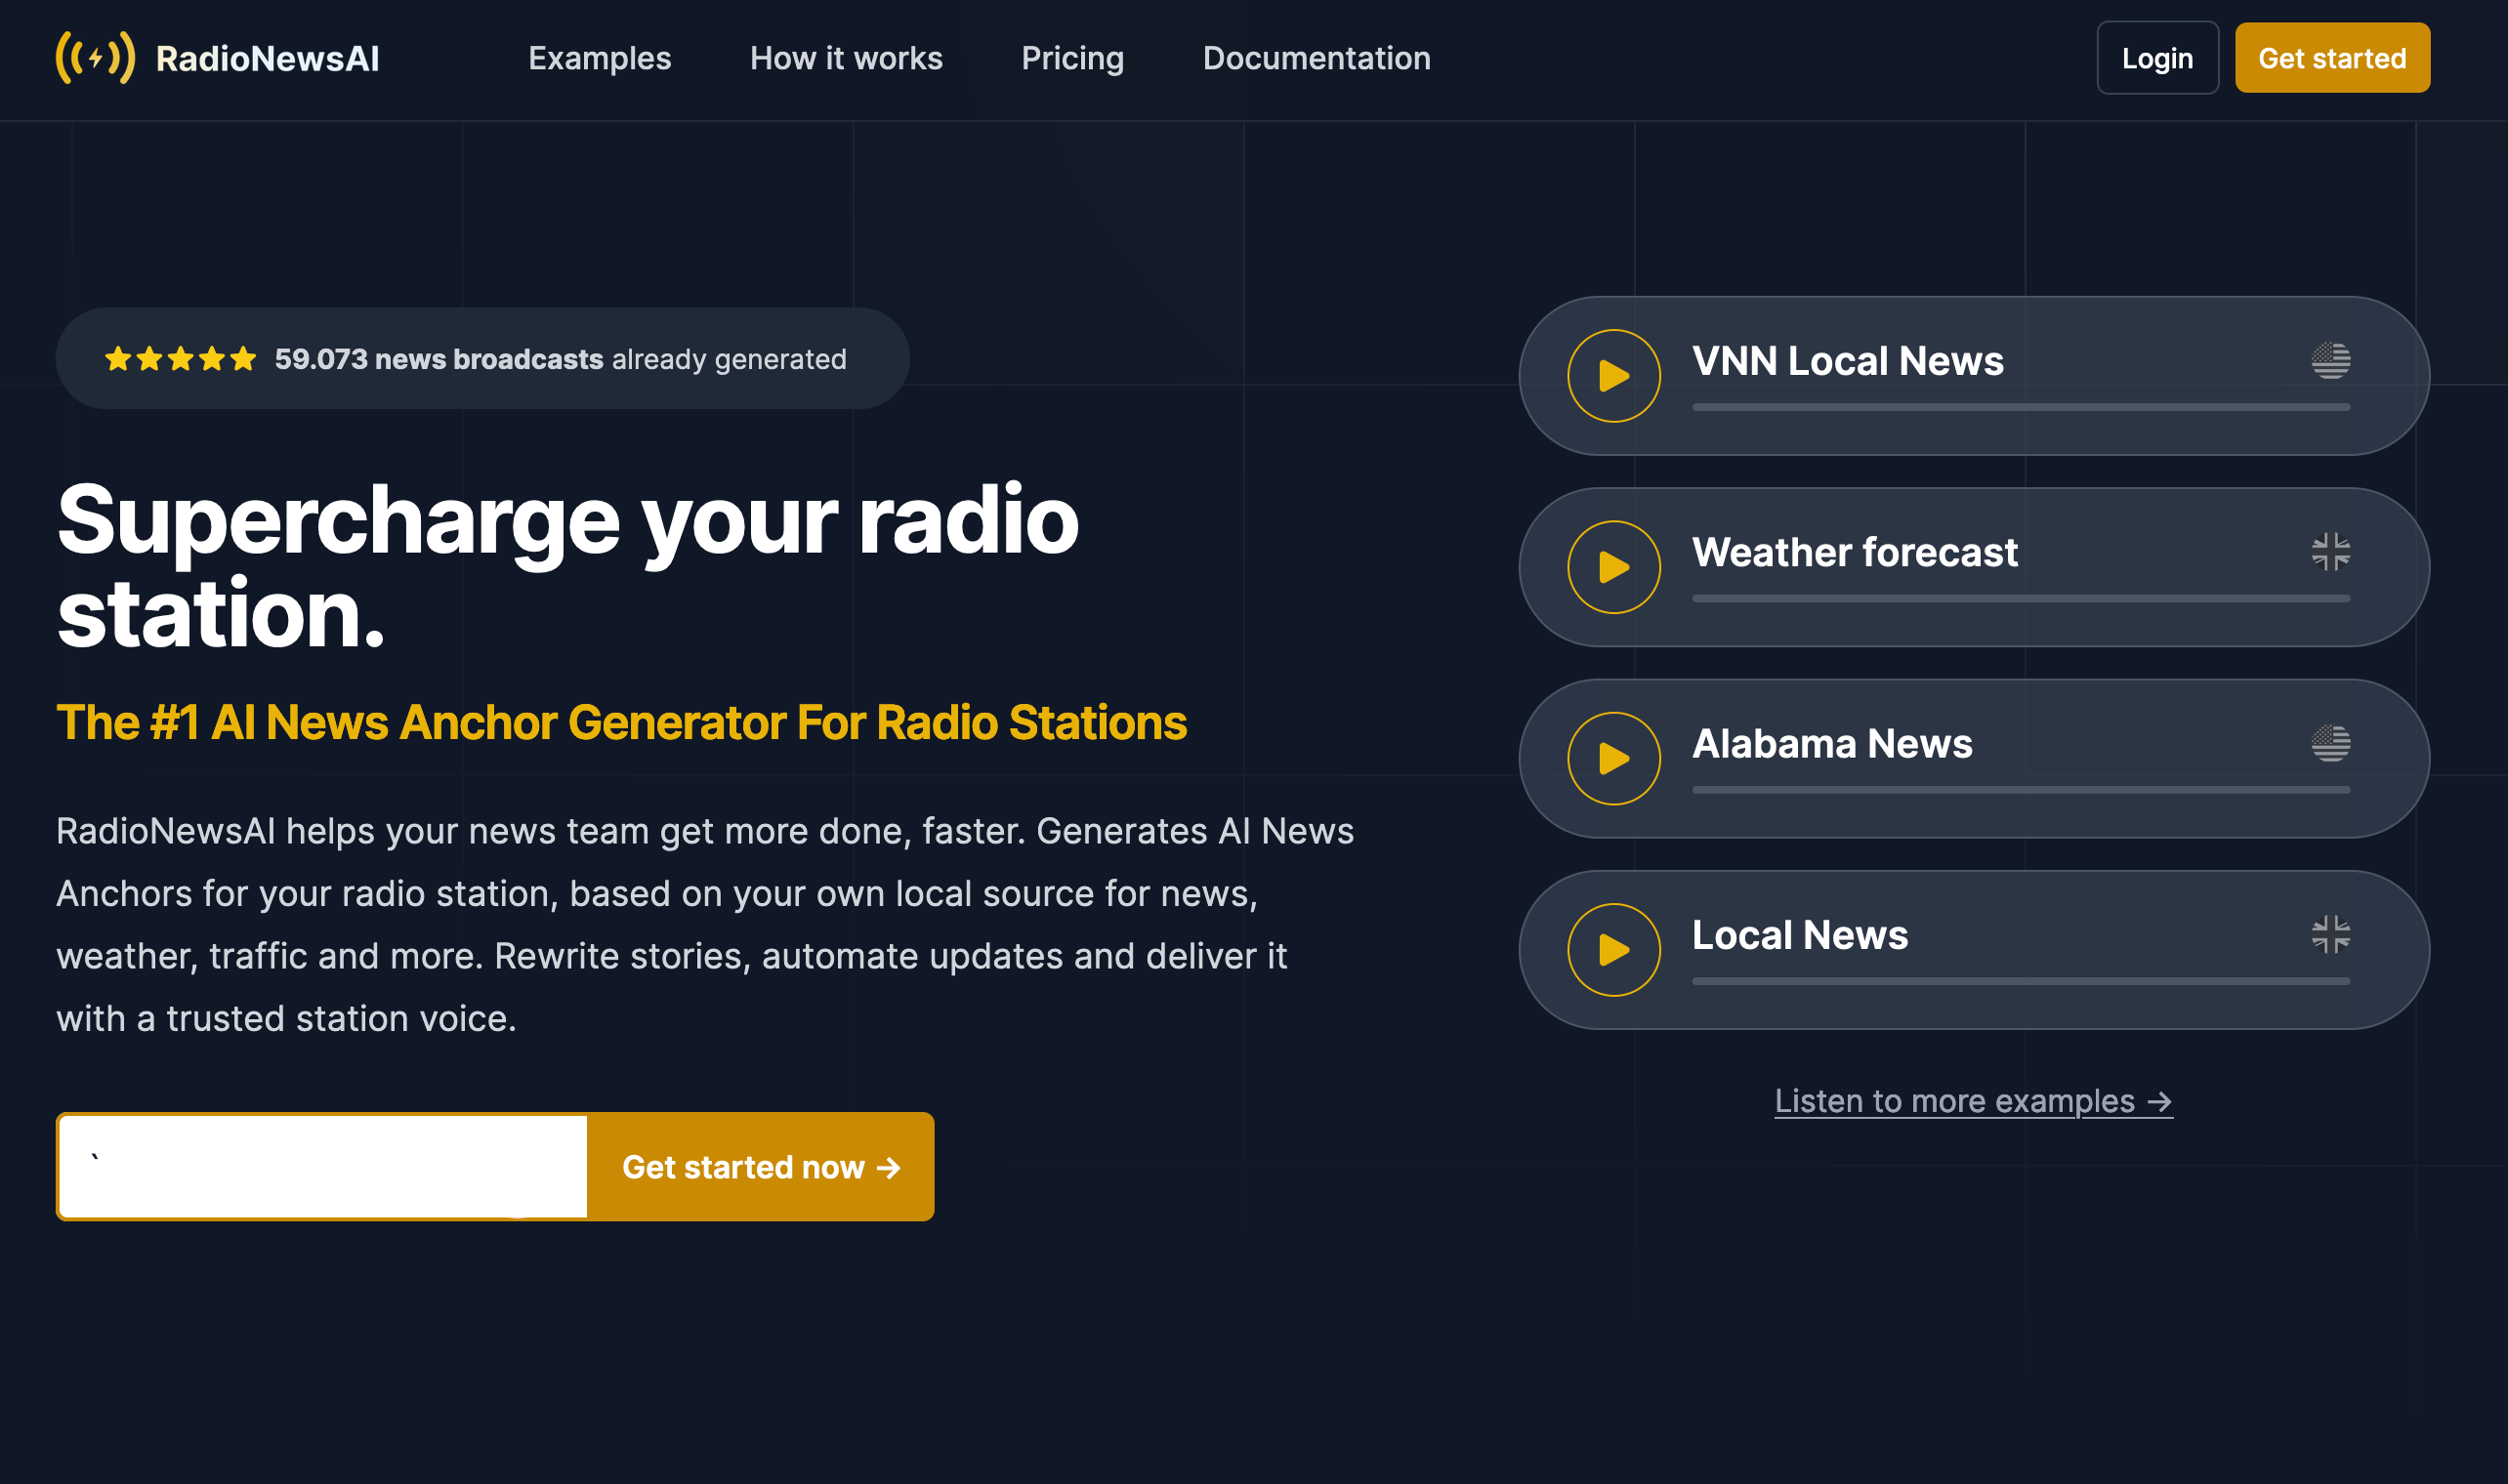This screenshot has height=1484, width=2508.
Task: Seek on the VNN Local News progress bar
Action: click(x=2020, y=407)
